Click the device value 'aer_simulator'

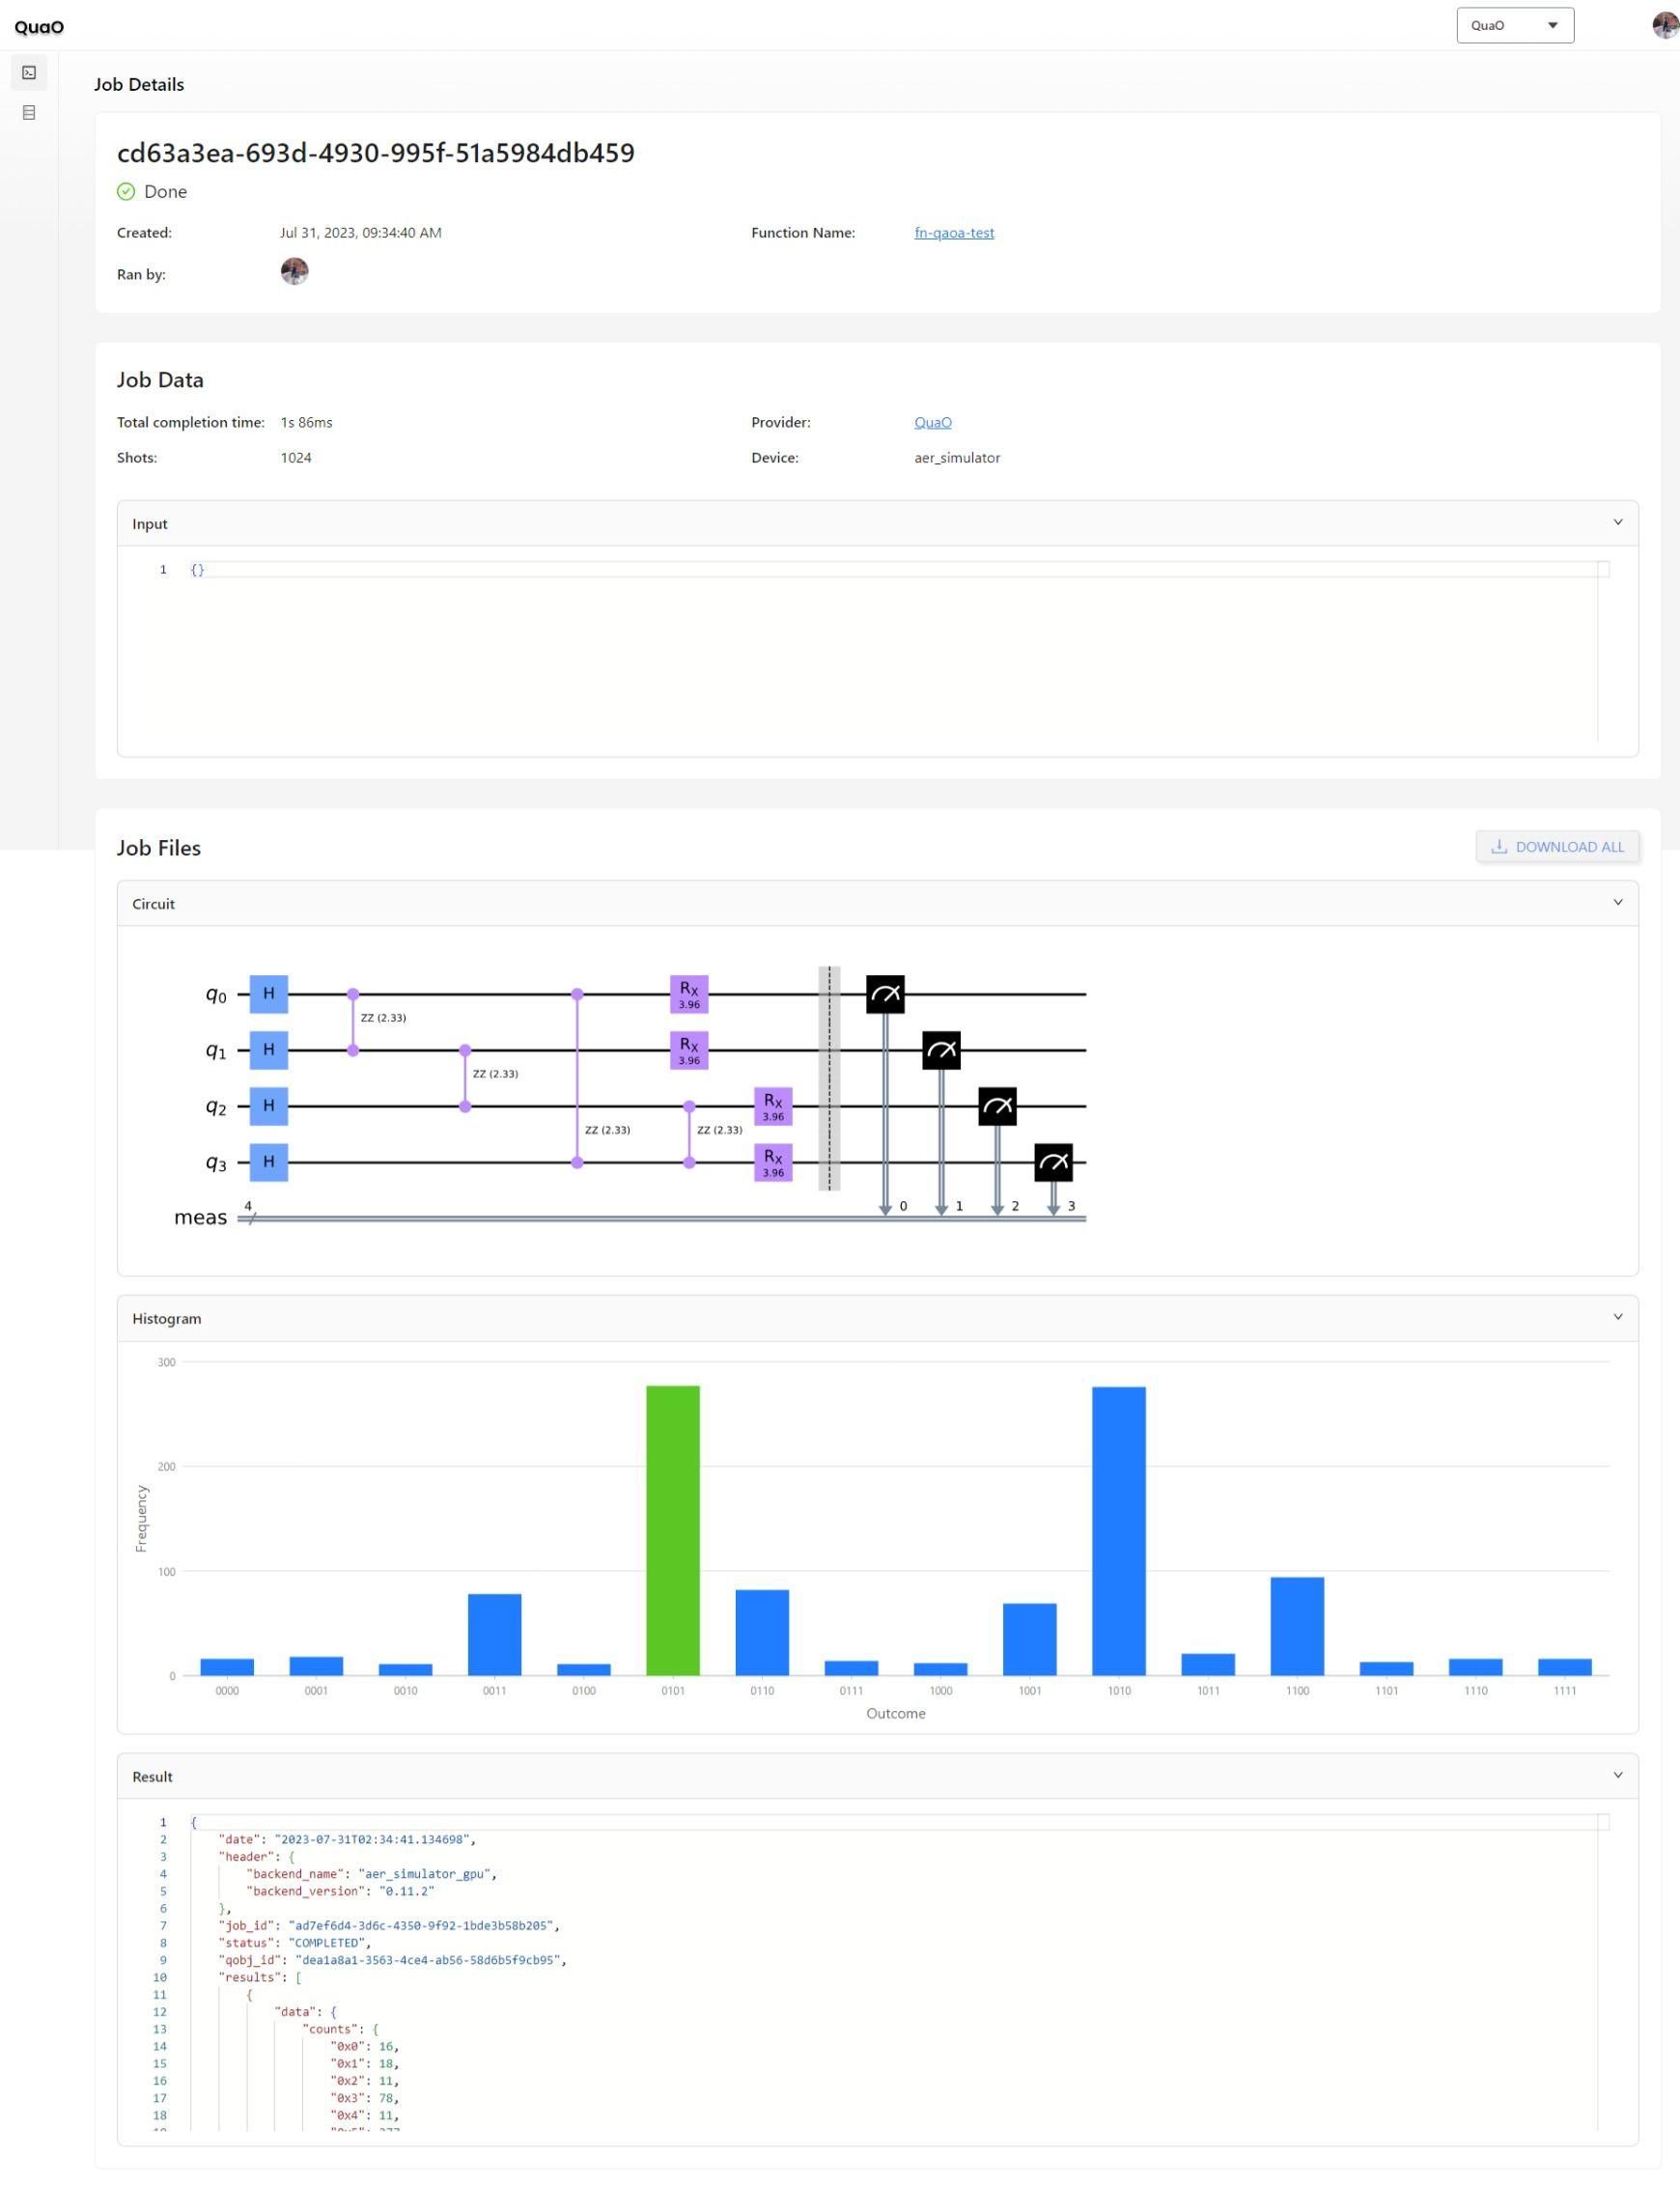click(x=957, y=457)
